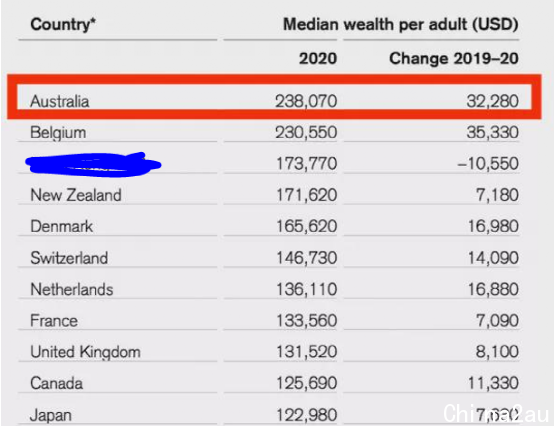Click Belgium's 230,550 value
This screenshot has width=554, height=426.
pyautogui.click(x=306, y=132)
